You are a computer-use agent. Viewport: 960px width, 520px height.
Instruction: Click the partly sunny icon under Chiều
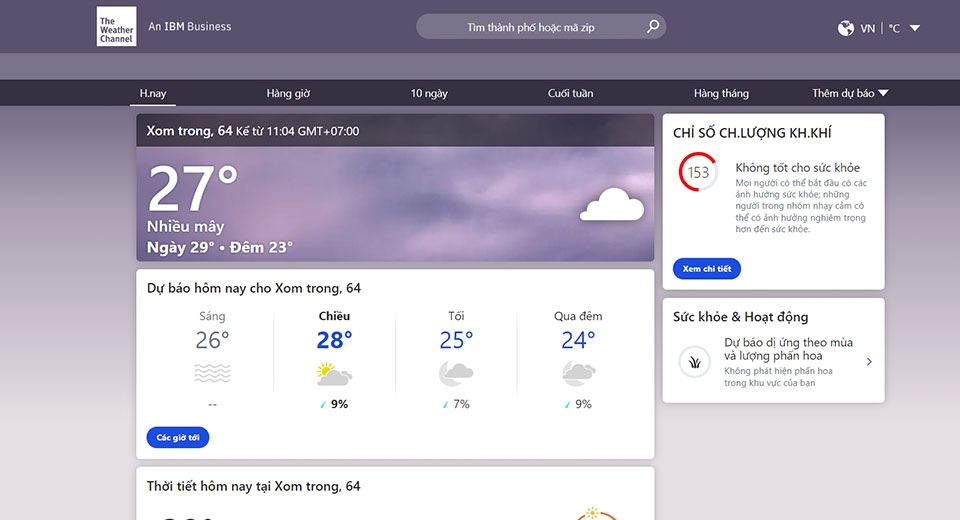pos(334,374)
